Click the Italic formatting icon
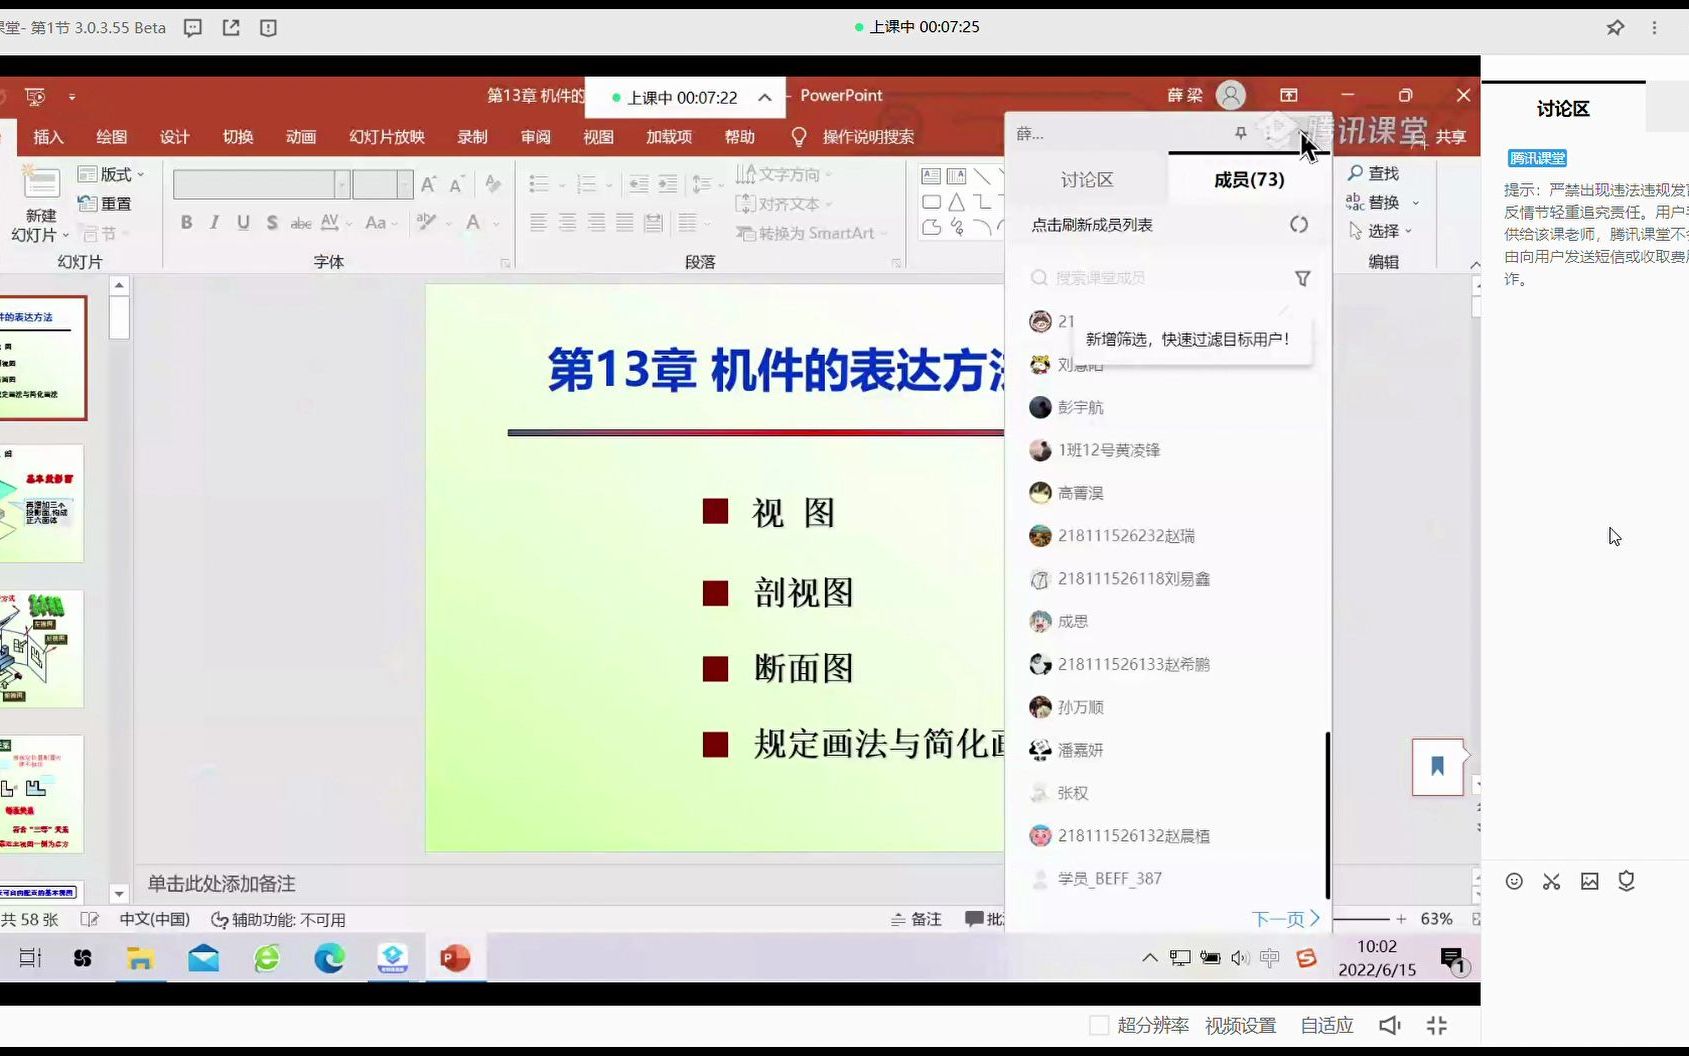Image resolution: width=1689 pixels, height=1056 pixels. point(214,222)
